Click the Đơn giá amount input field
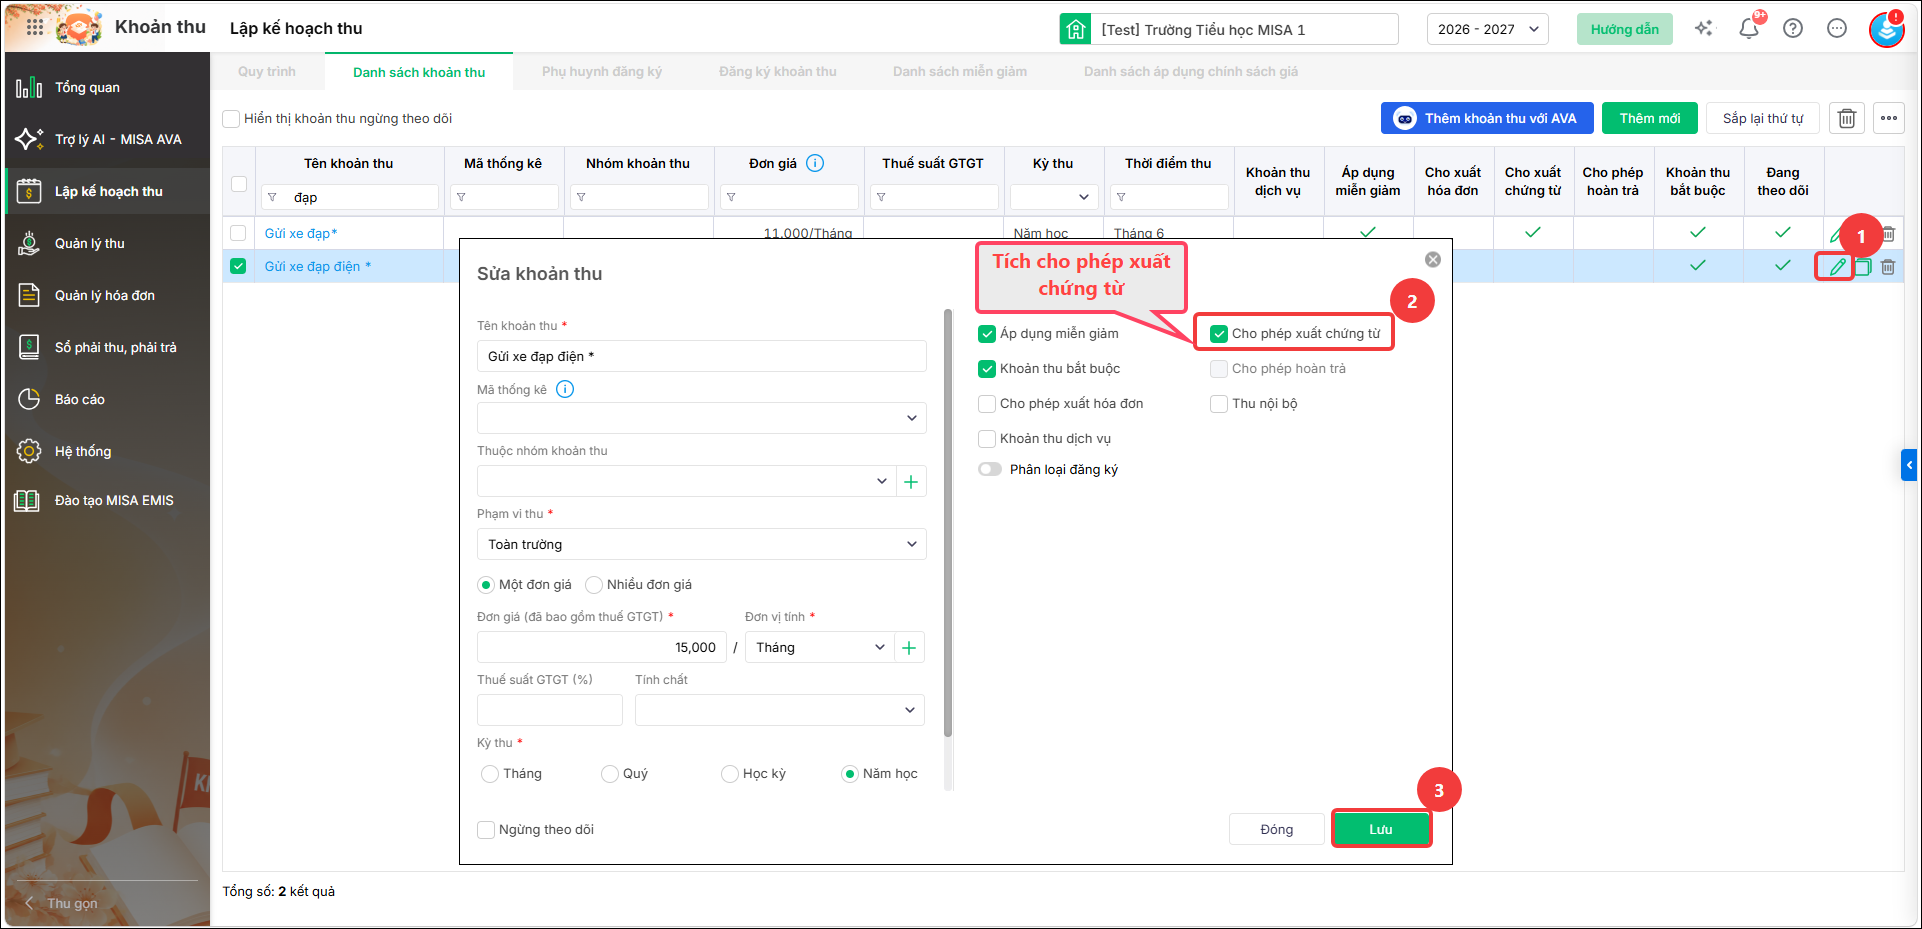1922x929 pixels. click(602, 647)
